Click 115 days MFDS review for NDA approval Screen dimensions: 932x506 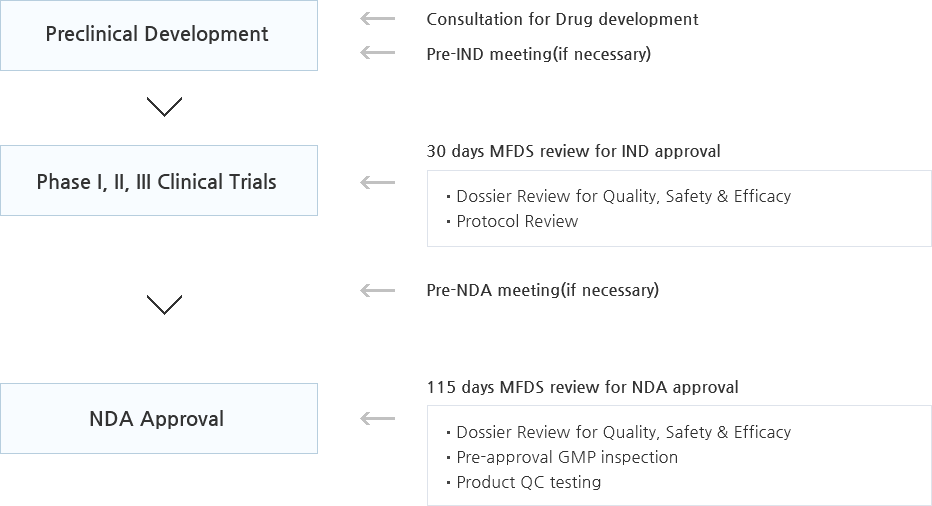click(x=582, y=387)
